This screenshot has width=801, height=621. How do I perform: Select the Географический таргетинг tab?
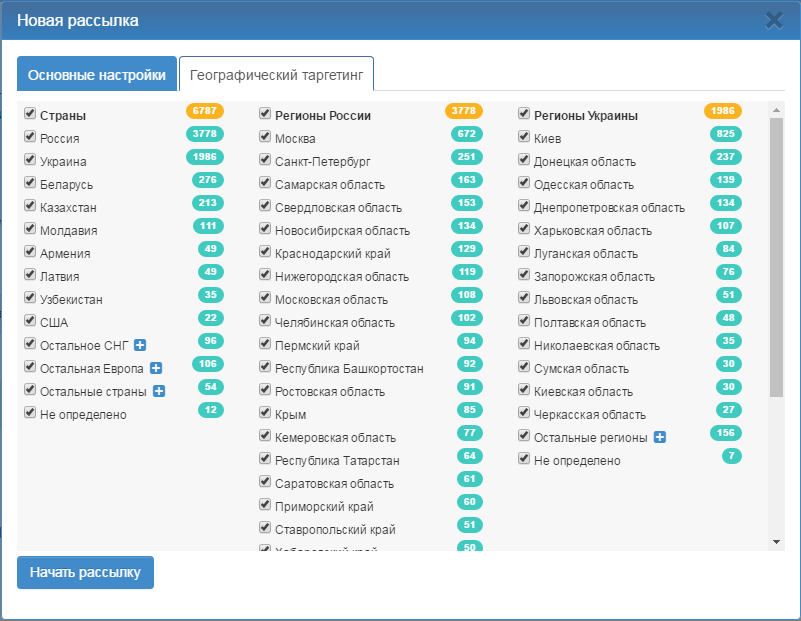(x=276, y=74)
